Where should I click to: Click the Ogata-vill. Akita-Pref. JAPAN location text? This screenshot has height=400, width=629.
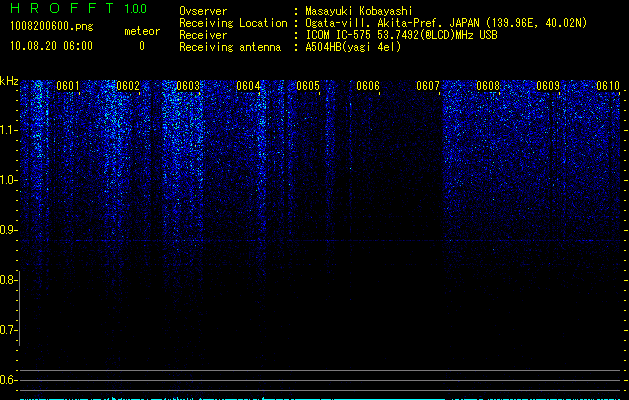click(x=446, y=23)
